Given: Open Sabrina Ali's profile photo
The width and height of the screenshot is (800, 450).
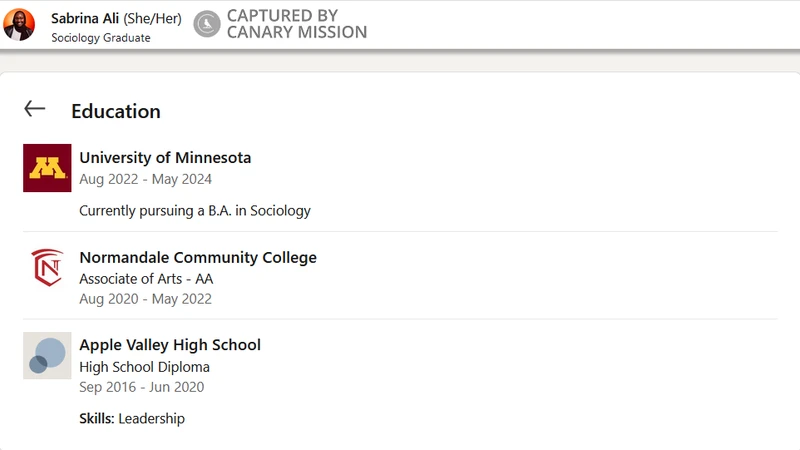Looking at the screenshot, I should (x=19, y=24).
